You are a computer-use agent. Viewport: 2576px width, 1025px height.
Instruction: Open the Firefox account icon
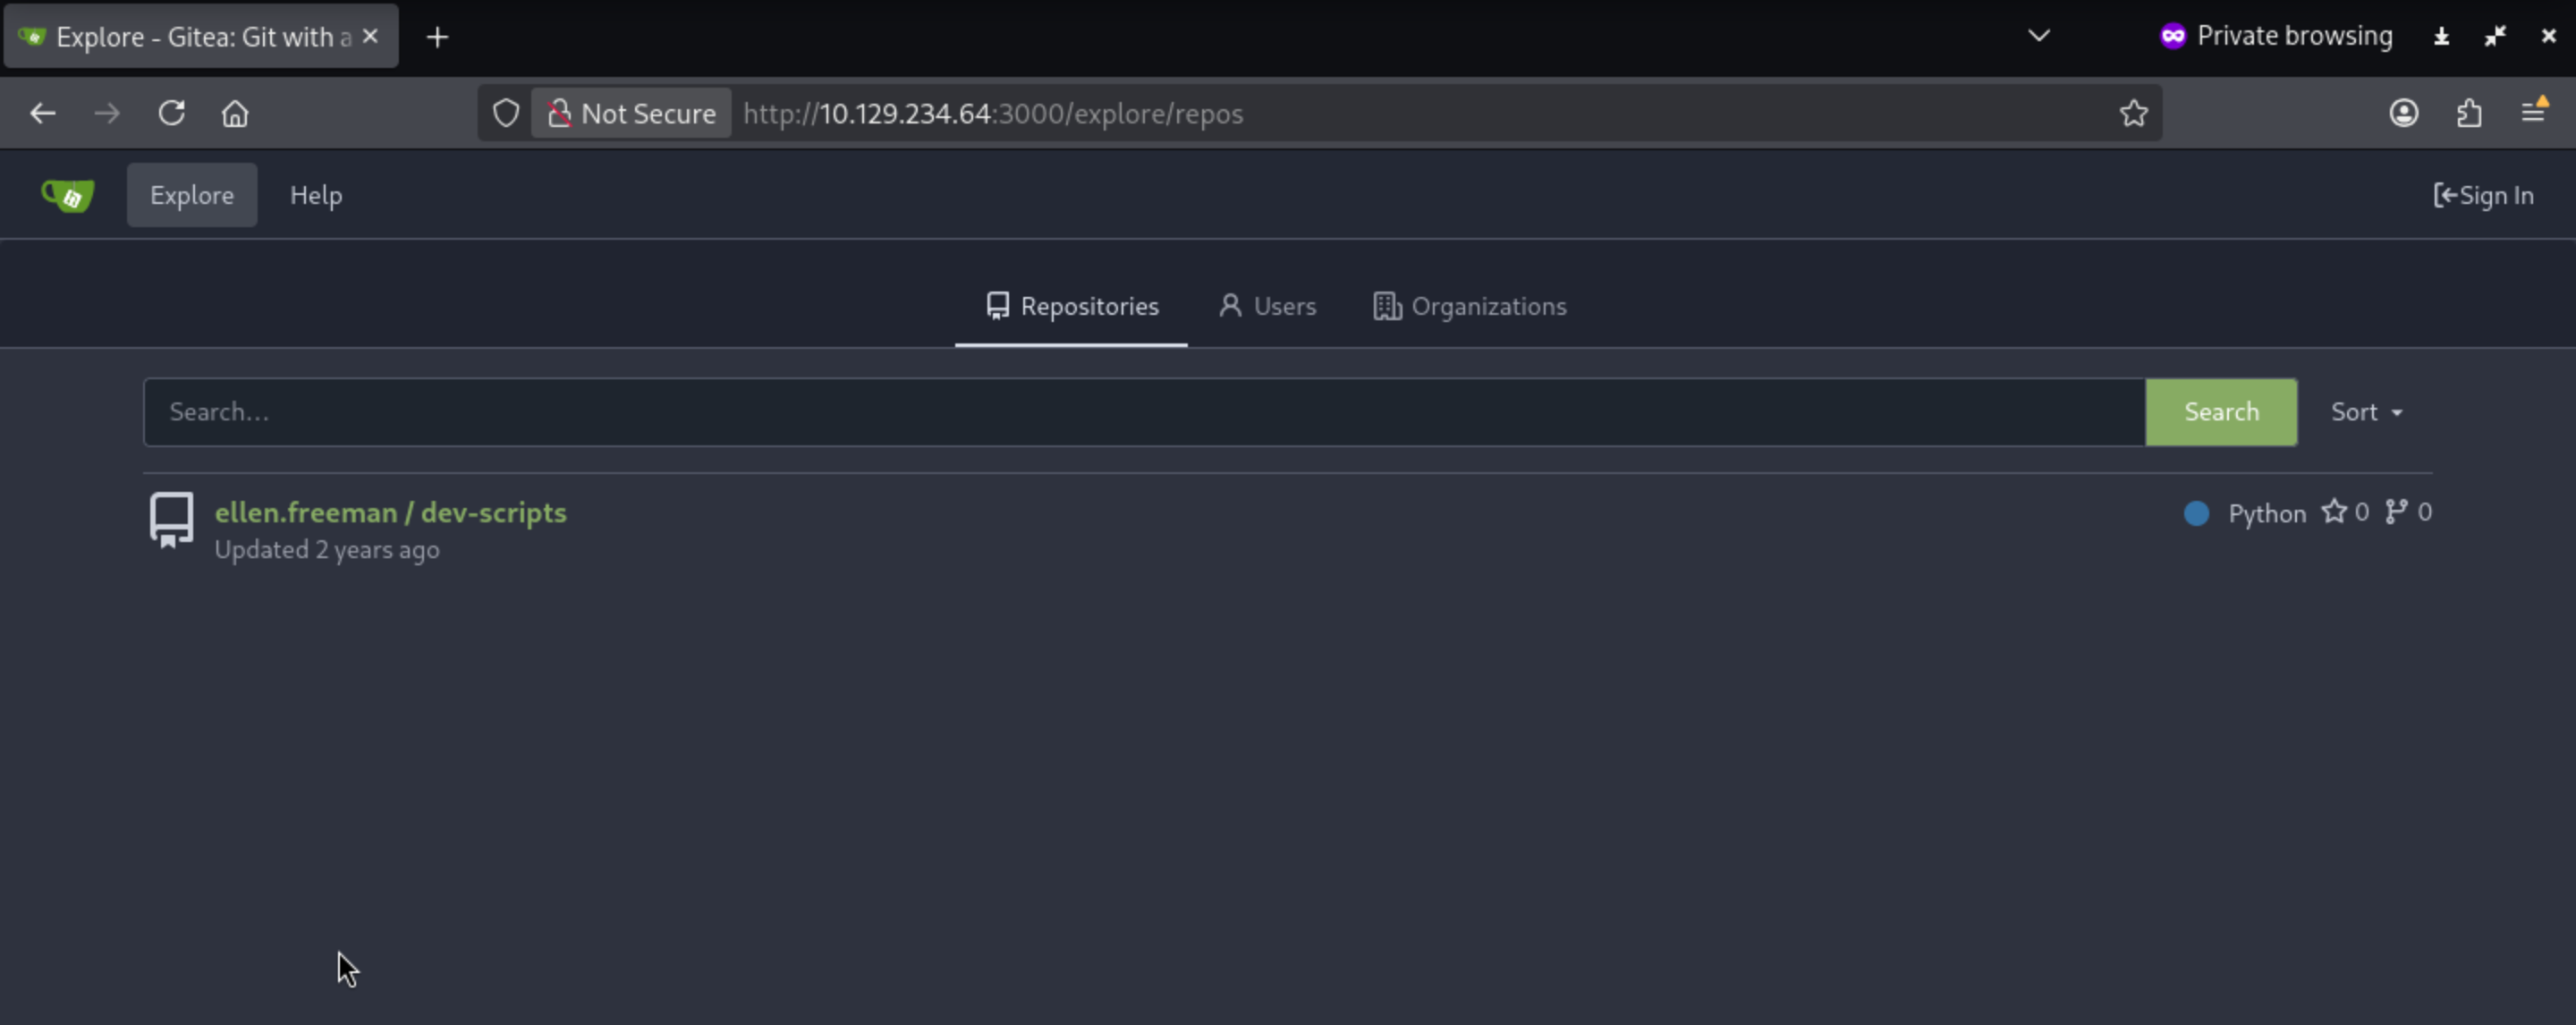click(2404, 113)
